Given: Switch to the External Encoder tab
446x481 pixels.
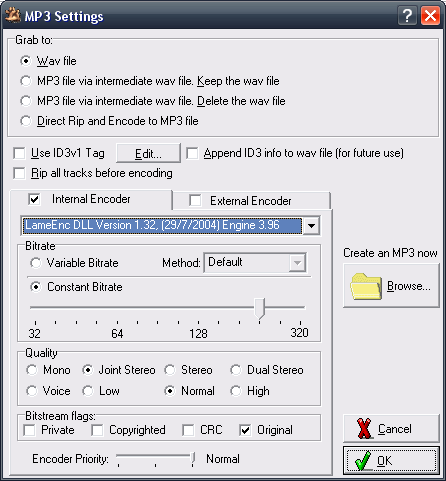Looking at the screenshot, I should tap(251, 201).
